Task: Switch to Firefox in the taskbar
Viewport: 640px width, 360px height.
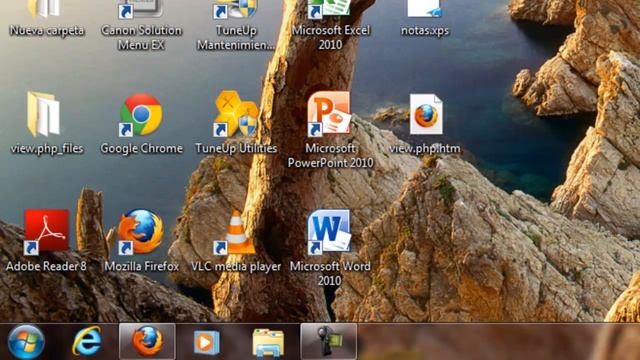Action: coord(147,341)
